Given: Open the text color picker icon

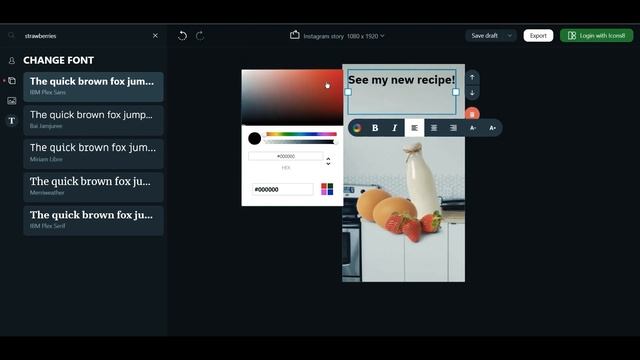Looking at the screenshot, I should tap(357, 128).
